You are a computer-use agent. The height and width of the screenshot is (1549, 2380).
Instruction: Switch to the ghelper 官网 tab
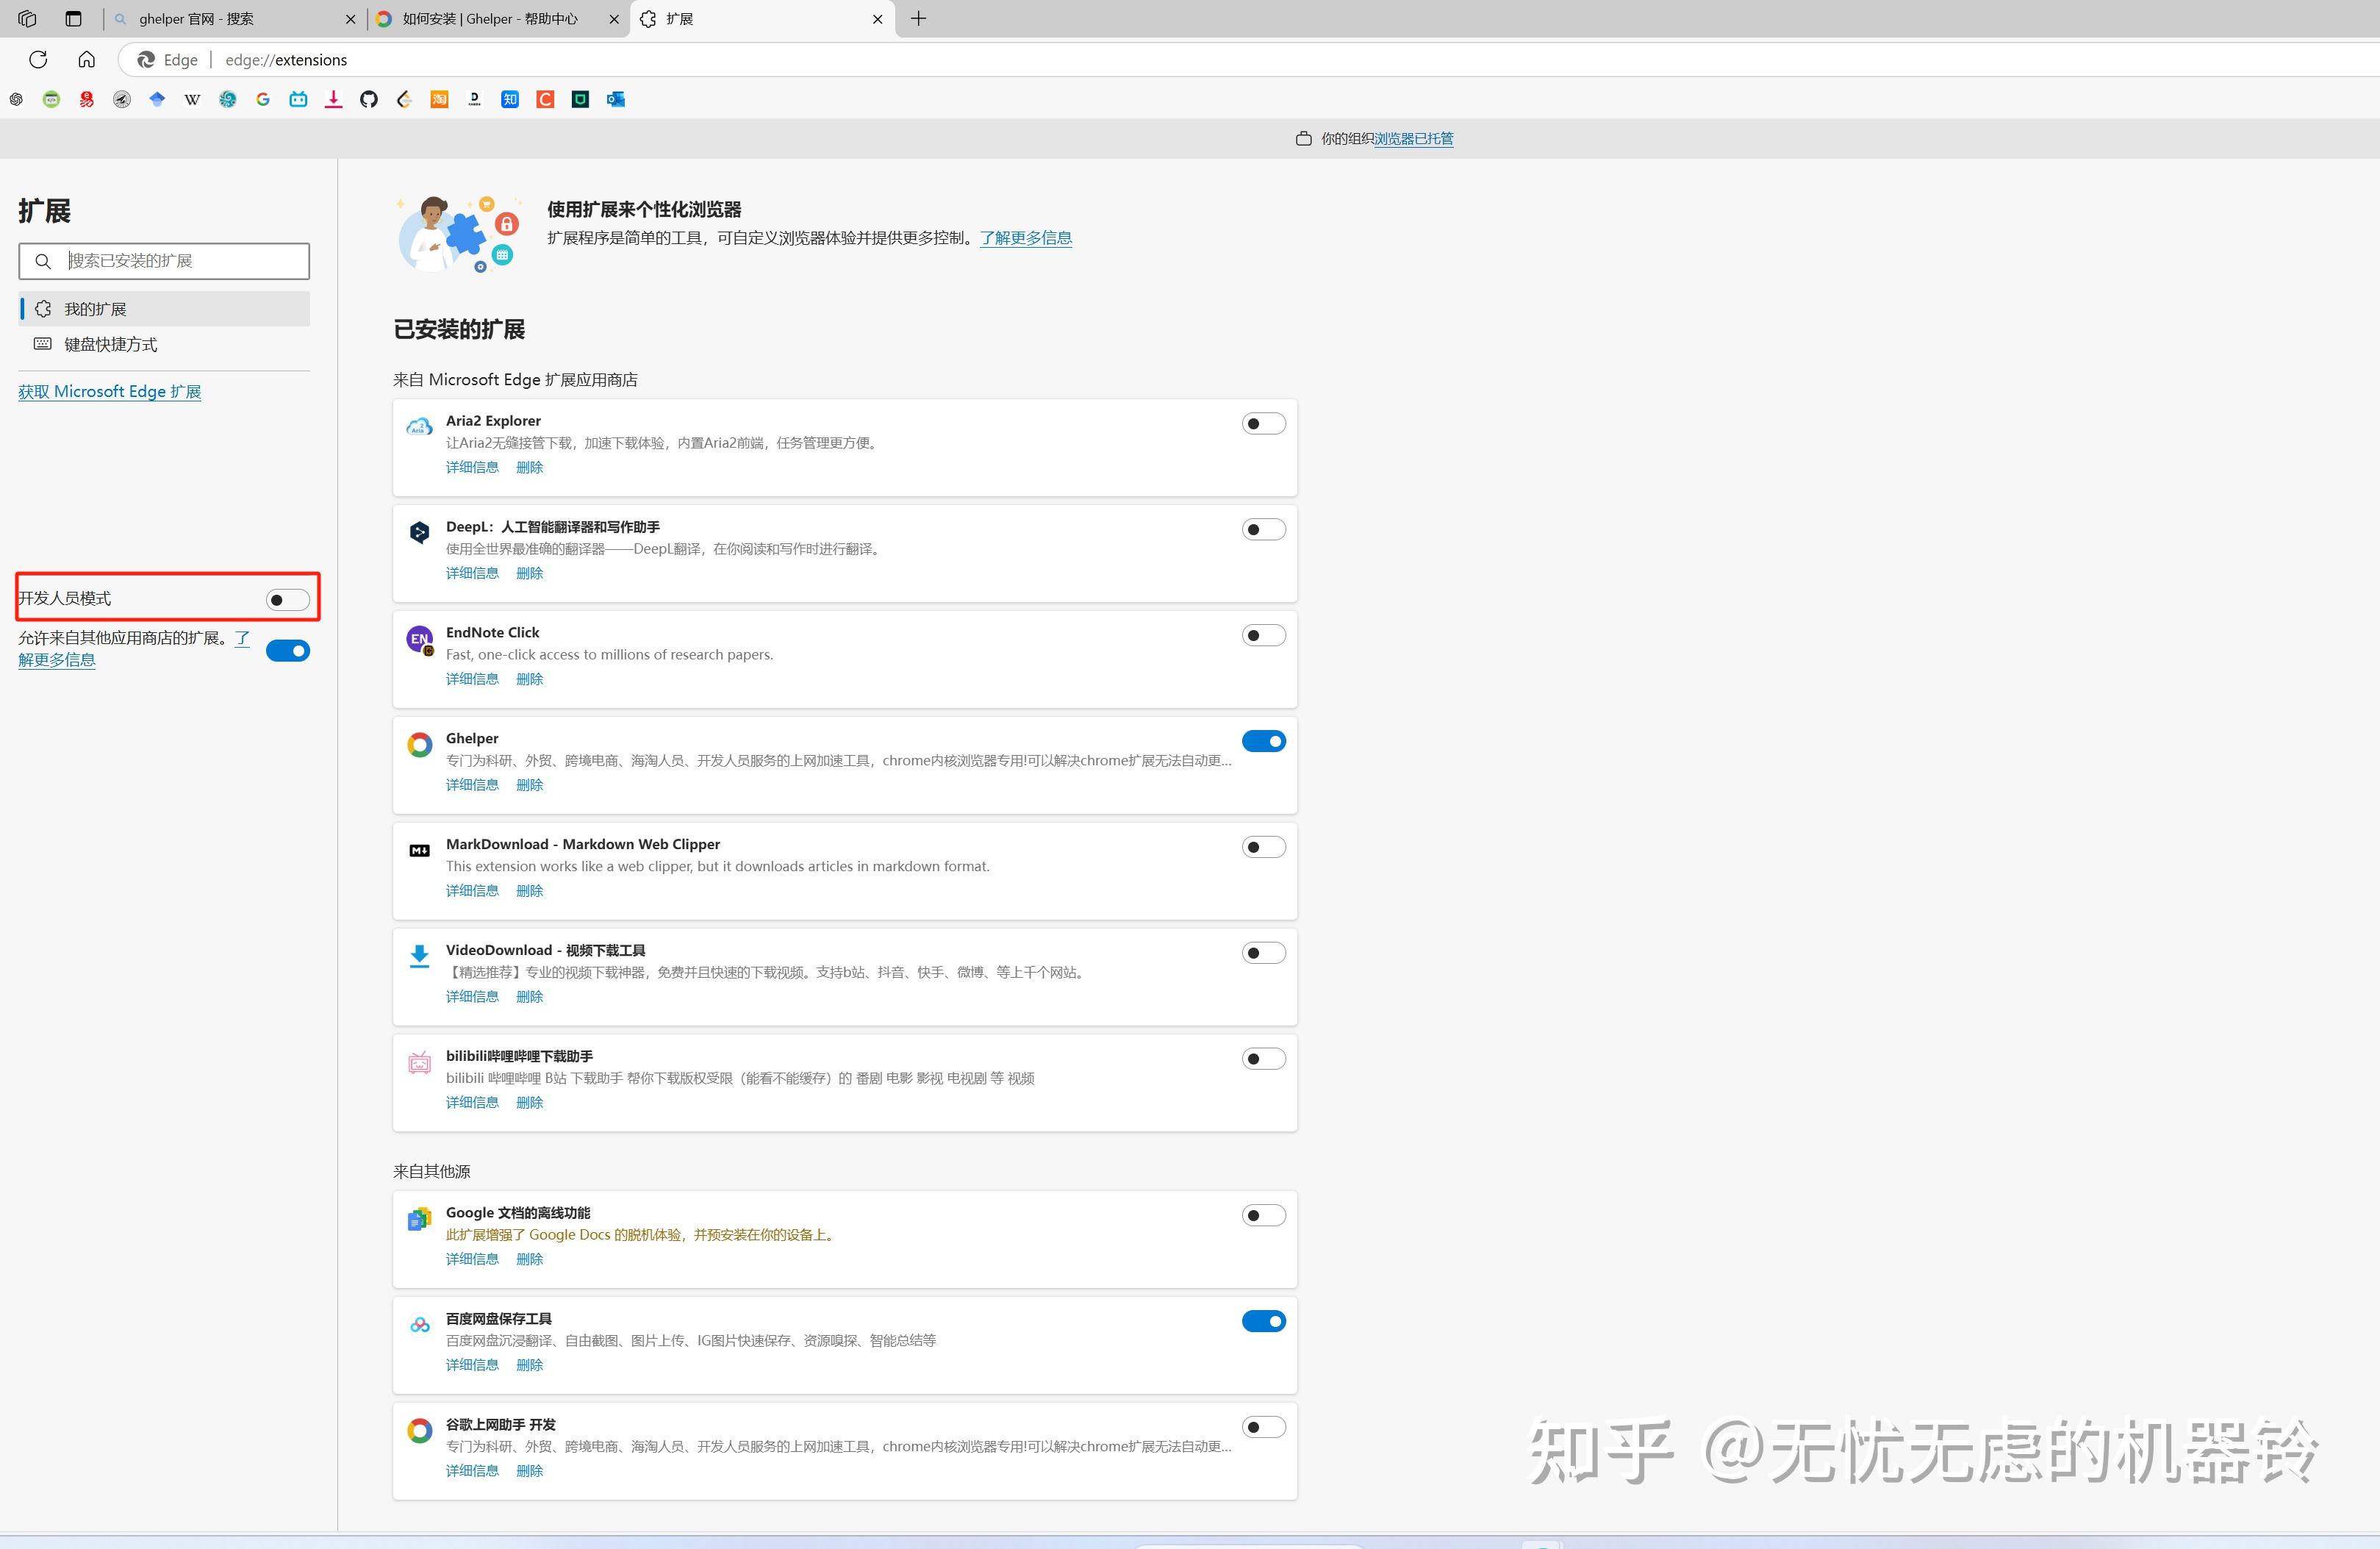click(230, 18)
